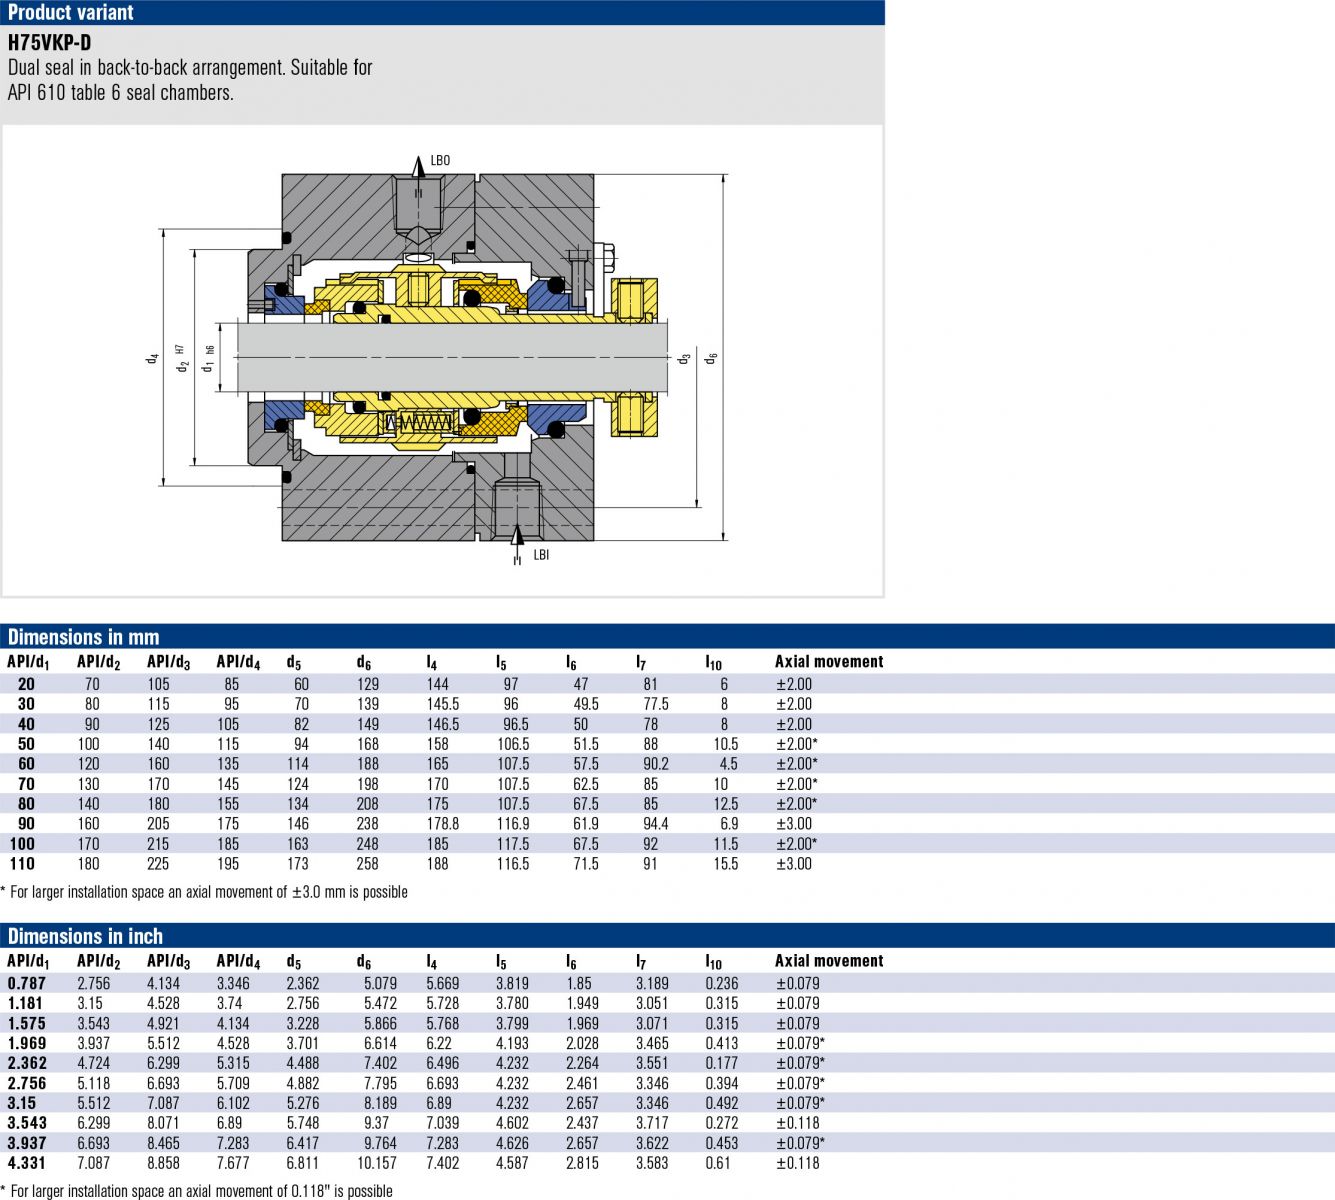The width and height of the screenshot is (1335, 1200).
Task: Click the value 94.4 in mm table
Action: 656,824
